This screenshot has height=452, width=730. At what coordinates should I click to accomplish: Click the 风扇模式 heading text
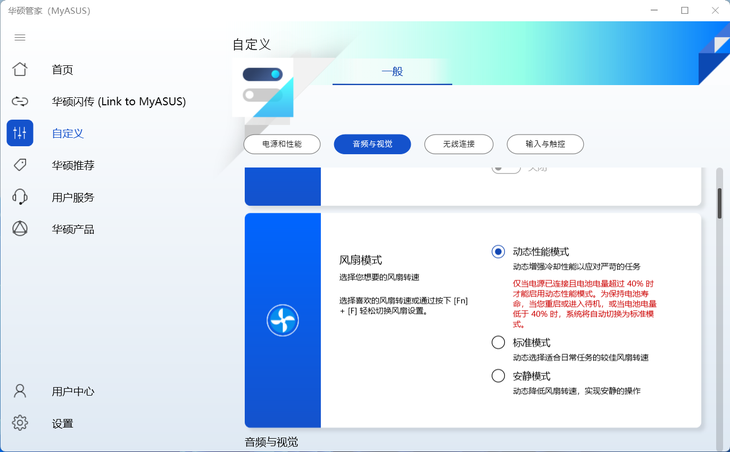tap(360, 260)
